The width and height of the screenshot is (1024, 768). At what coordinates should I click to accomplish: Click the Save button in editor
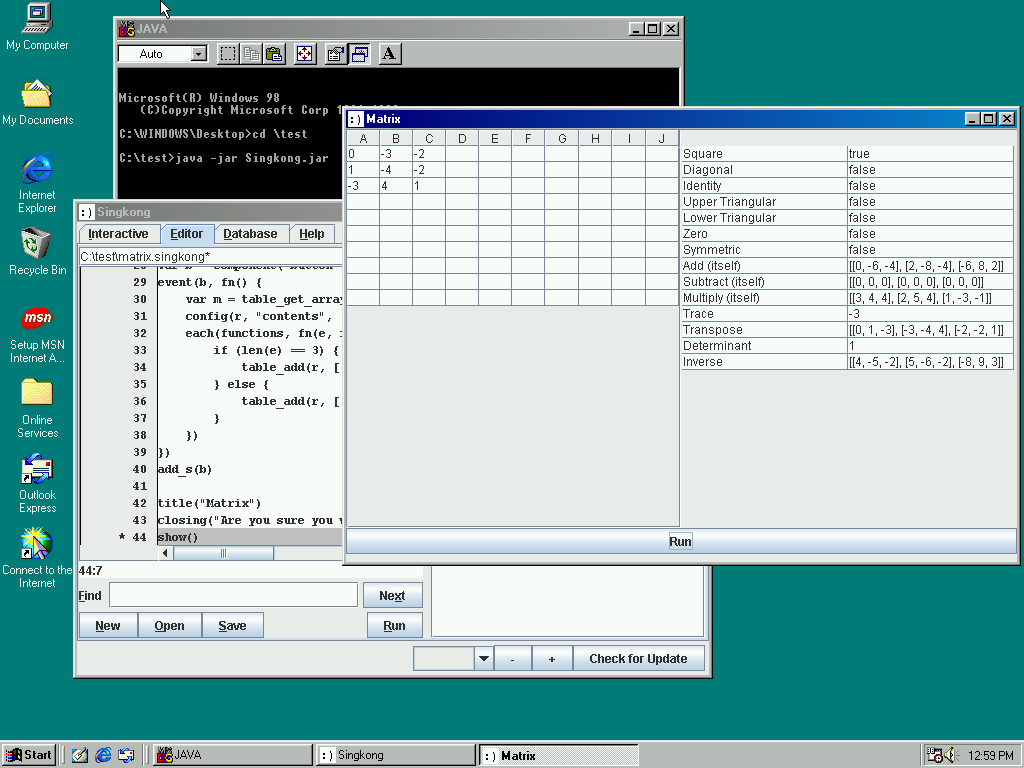(x=232, y=626)
